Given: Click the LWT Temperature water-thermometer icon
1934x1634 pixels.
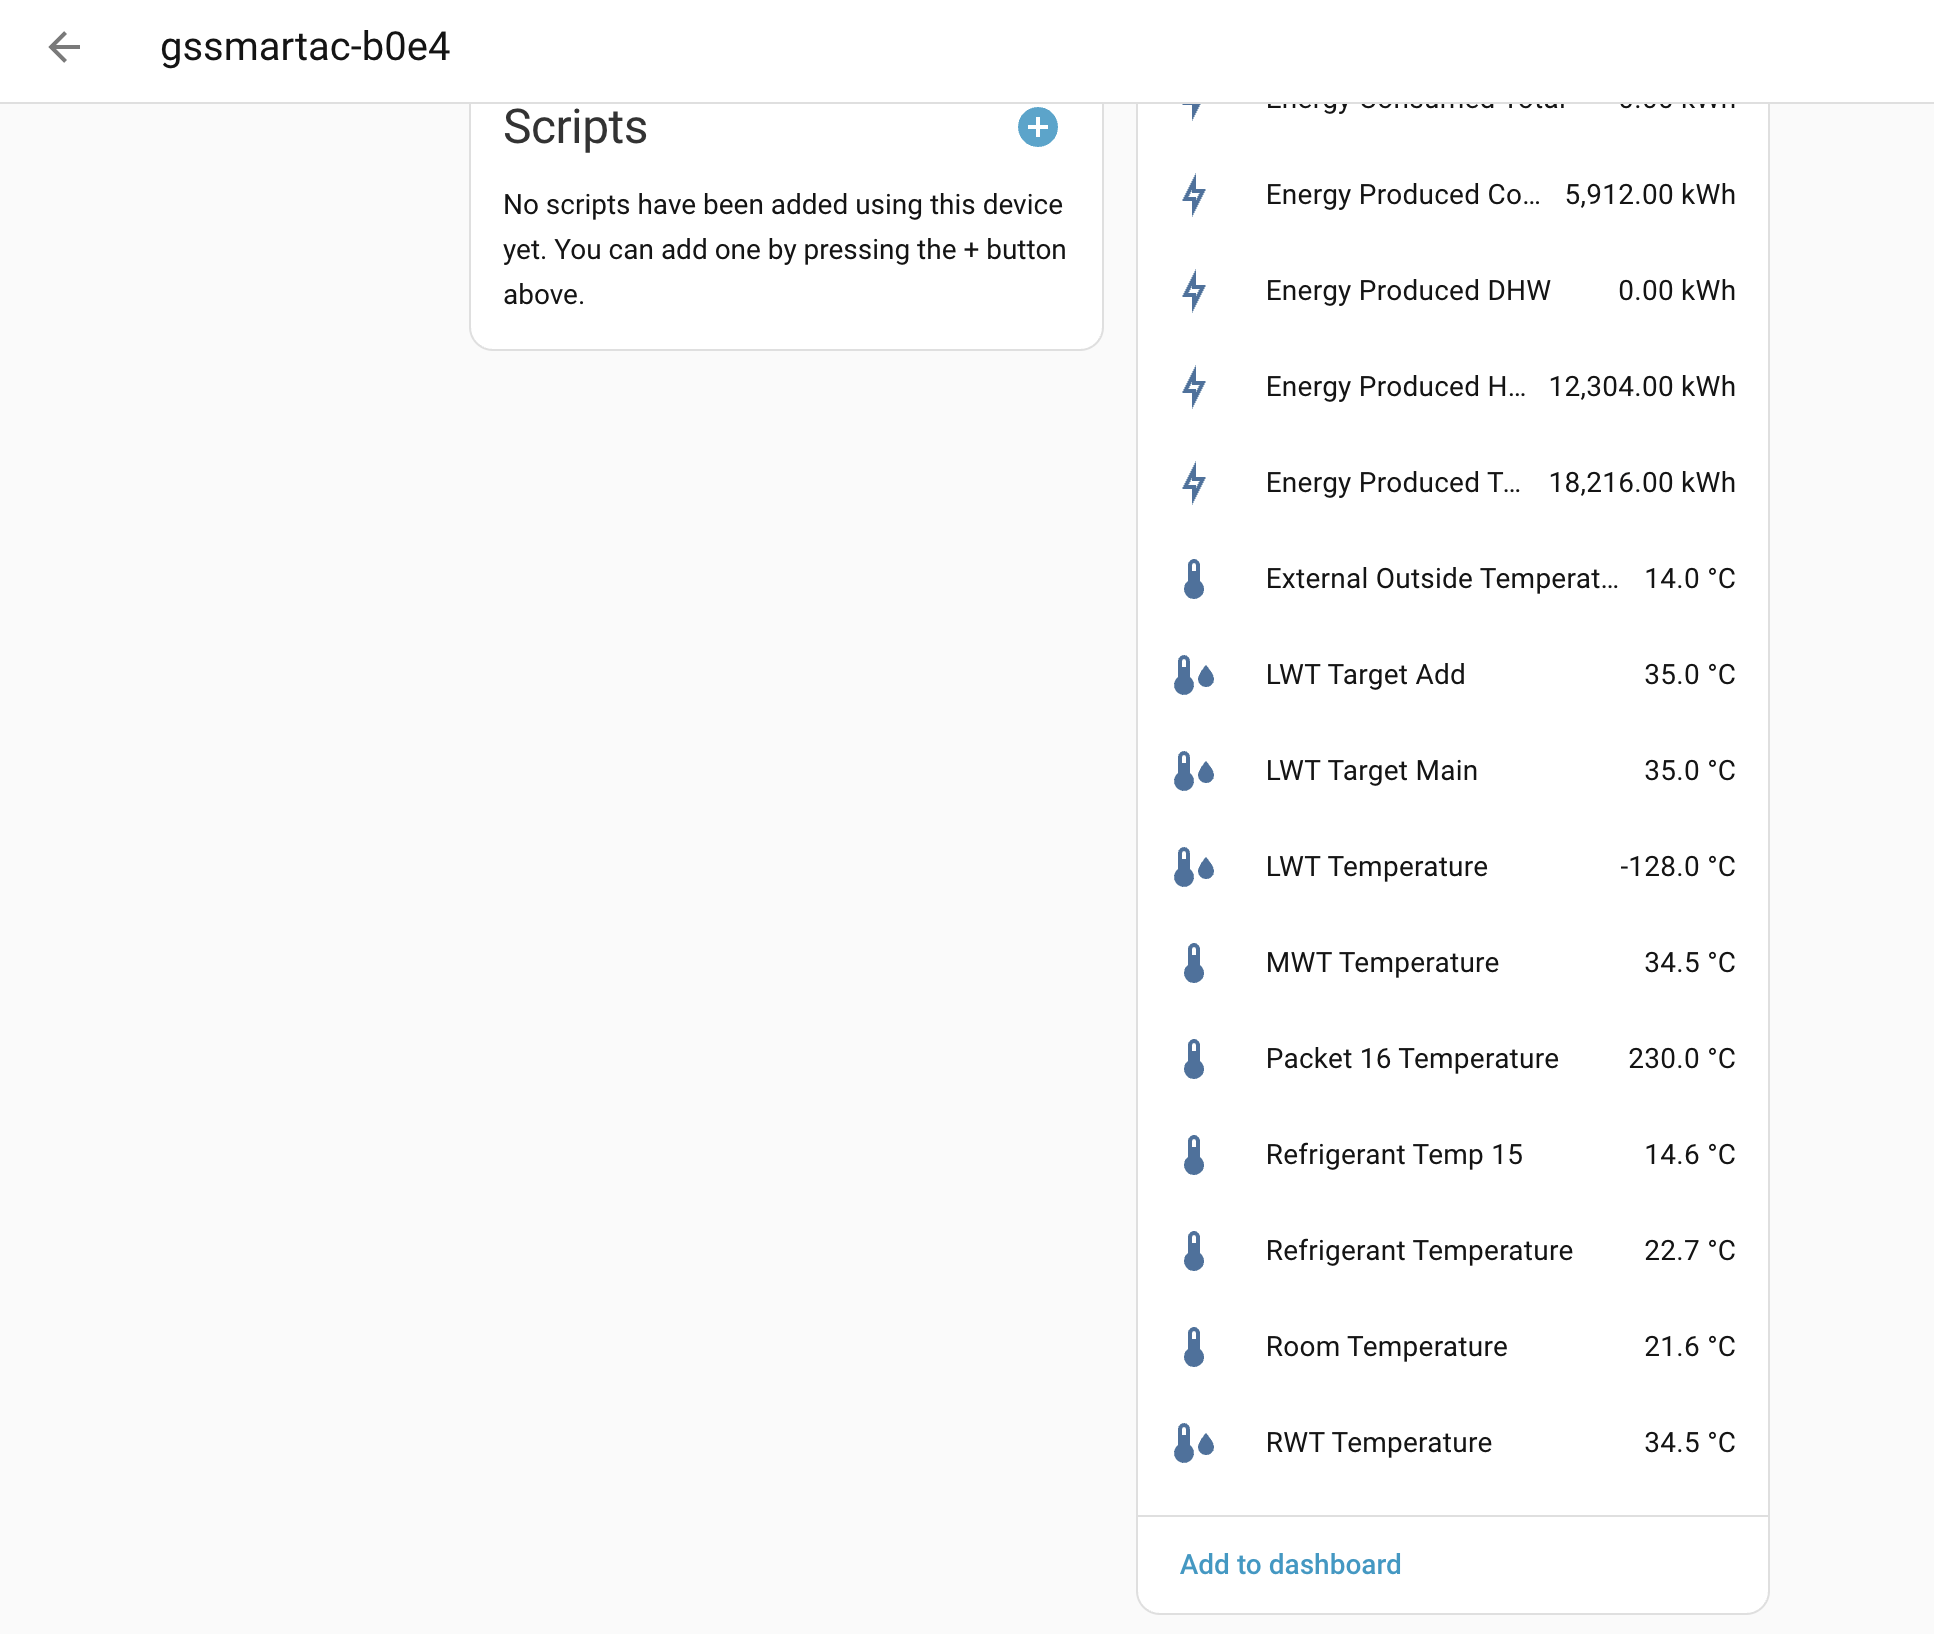Looking at the screenshot, I should [x=1193, y=867].
